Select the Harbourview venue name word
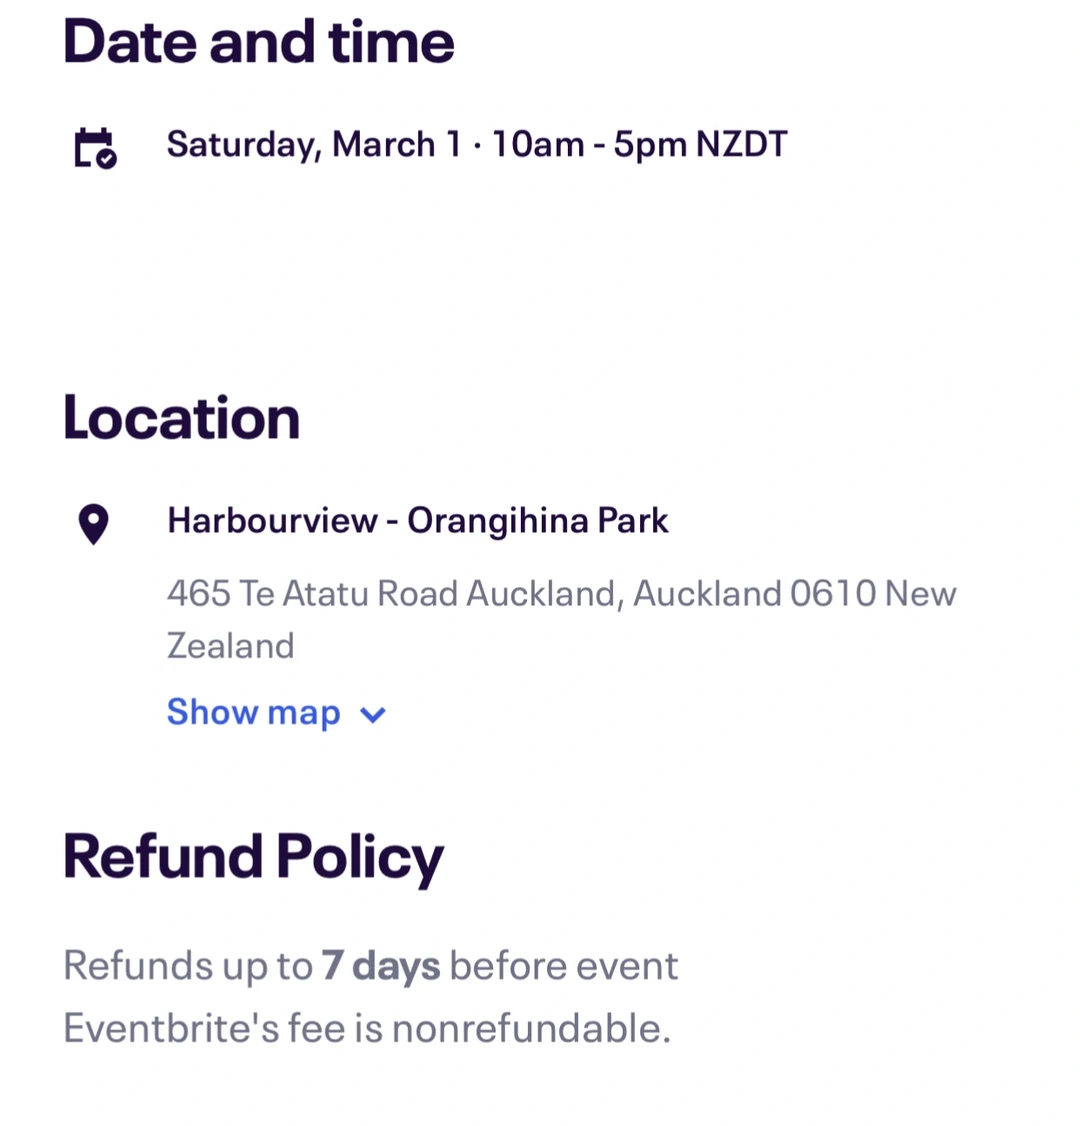The width and height of the screenshot is (1080, 1126). tap(272, 521)
